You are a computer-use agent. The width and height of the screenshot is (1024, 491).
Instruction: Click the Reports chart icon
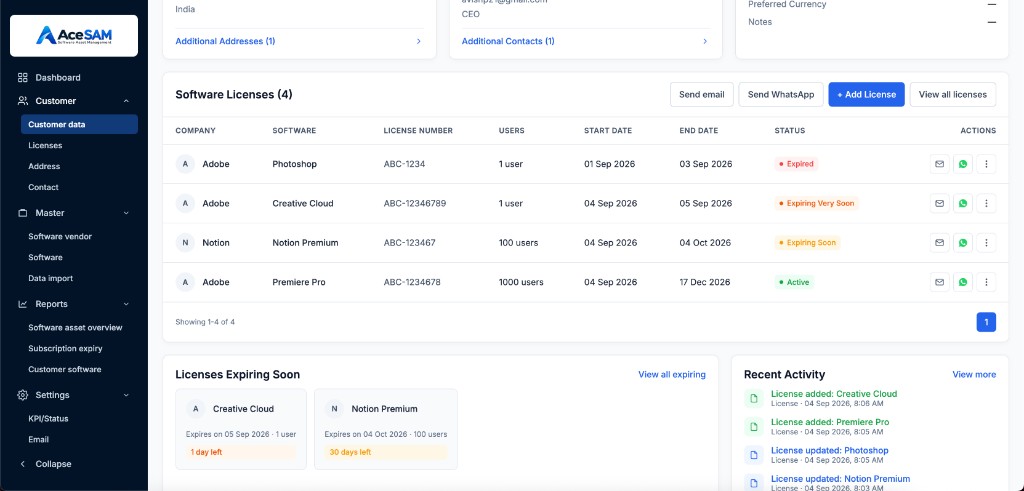[x=23, y=304]
